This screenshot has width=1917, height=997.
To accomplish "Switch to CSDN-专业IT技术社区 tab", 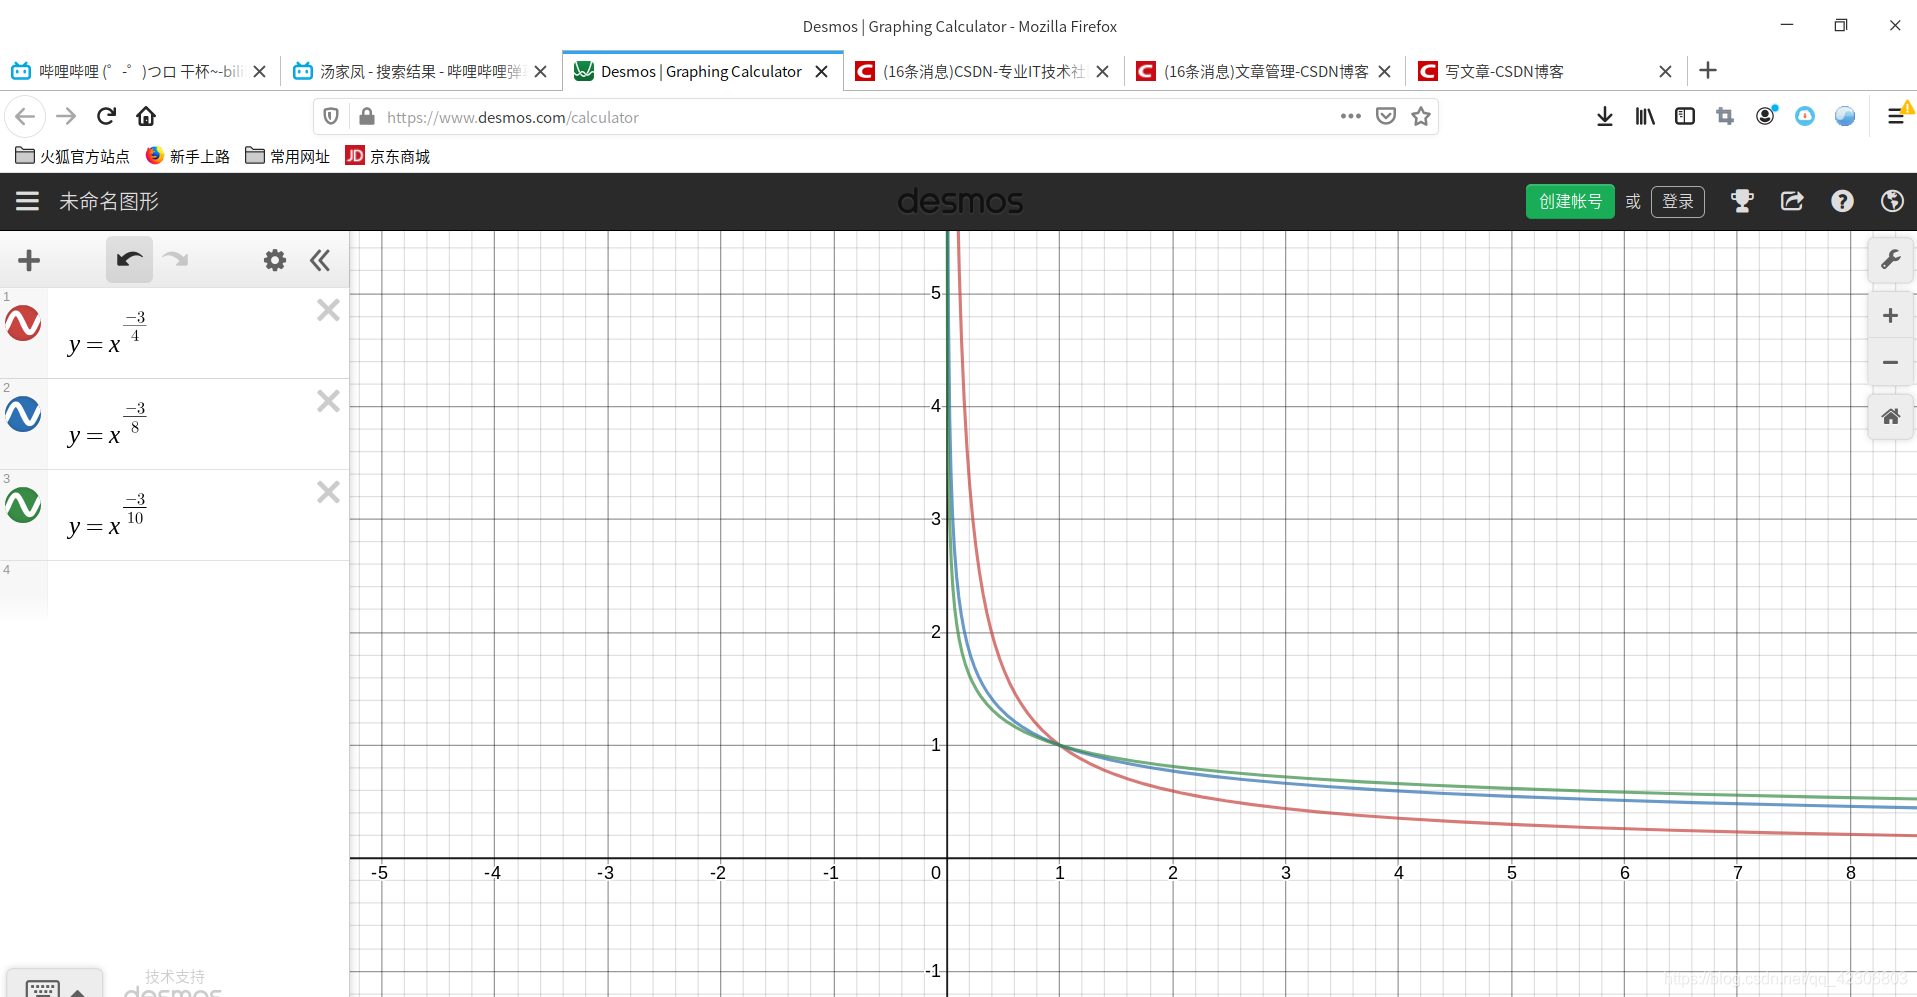I will (983, 71).
